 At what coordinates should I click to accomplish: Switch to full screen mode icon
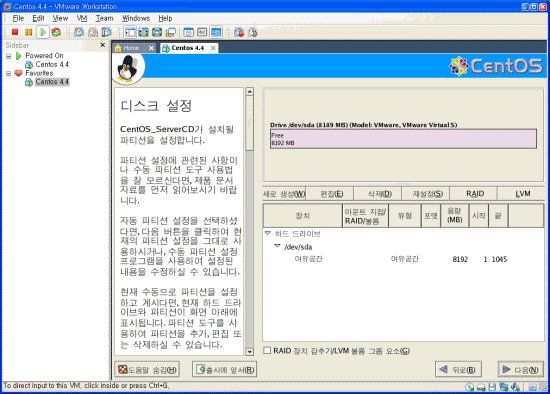coord(157,32)
